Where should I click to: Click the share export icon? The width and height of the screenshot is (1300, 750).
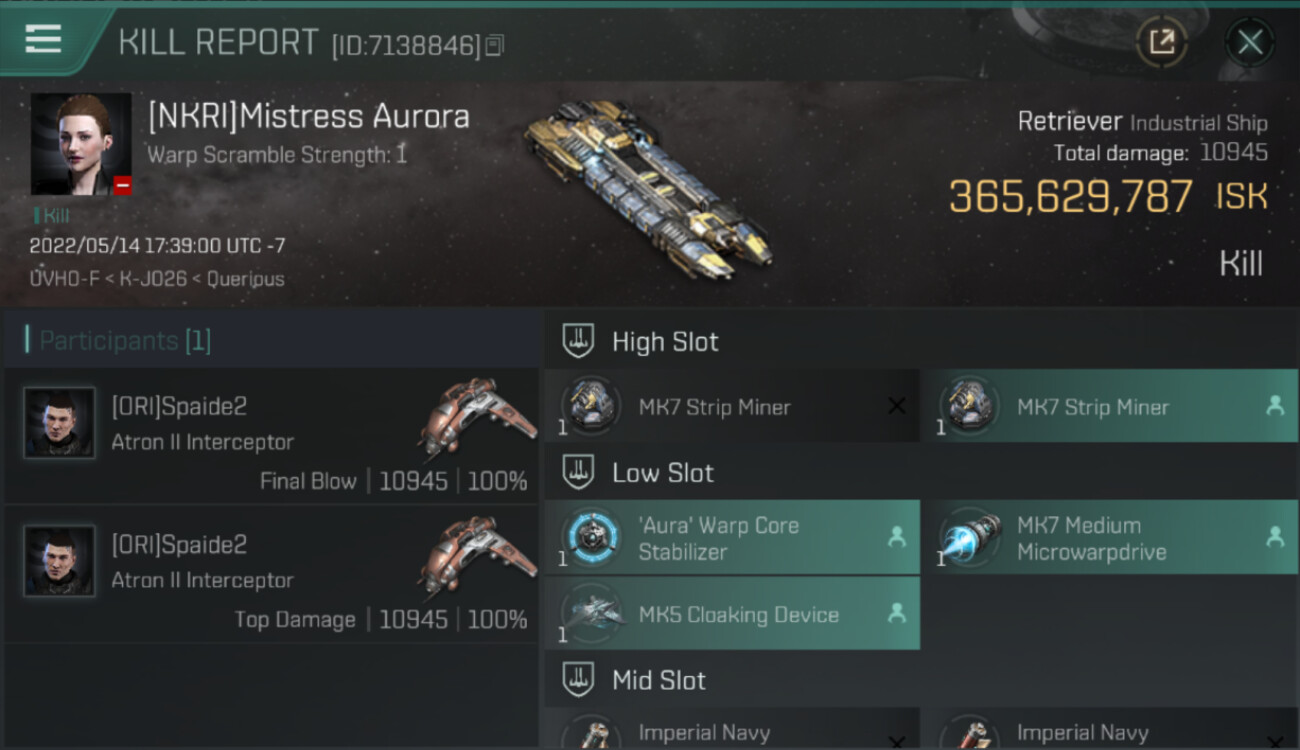(x=1161, y=42)
